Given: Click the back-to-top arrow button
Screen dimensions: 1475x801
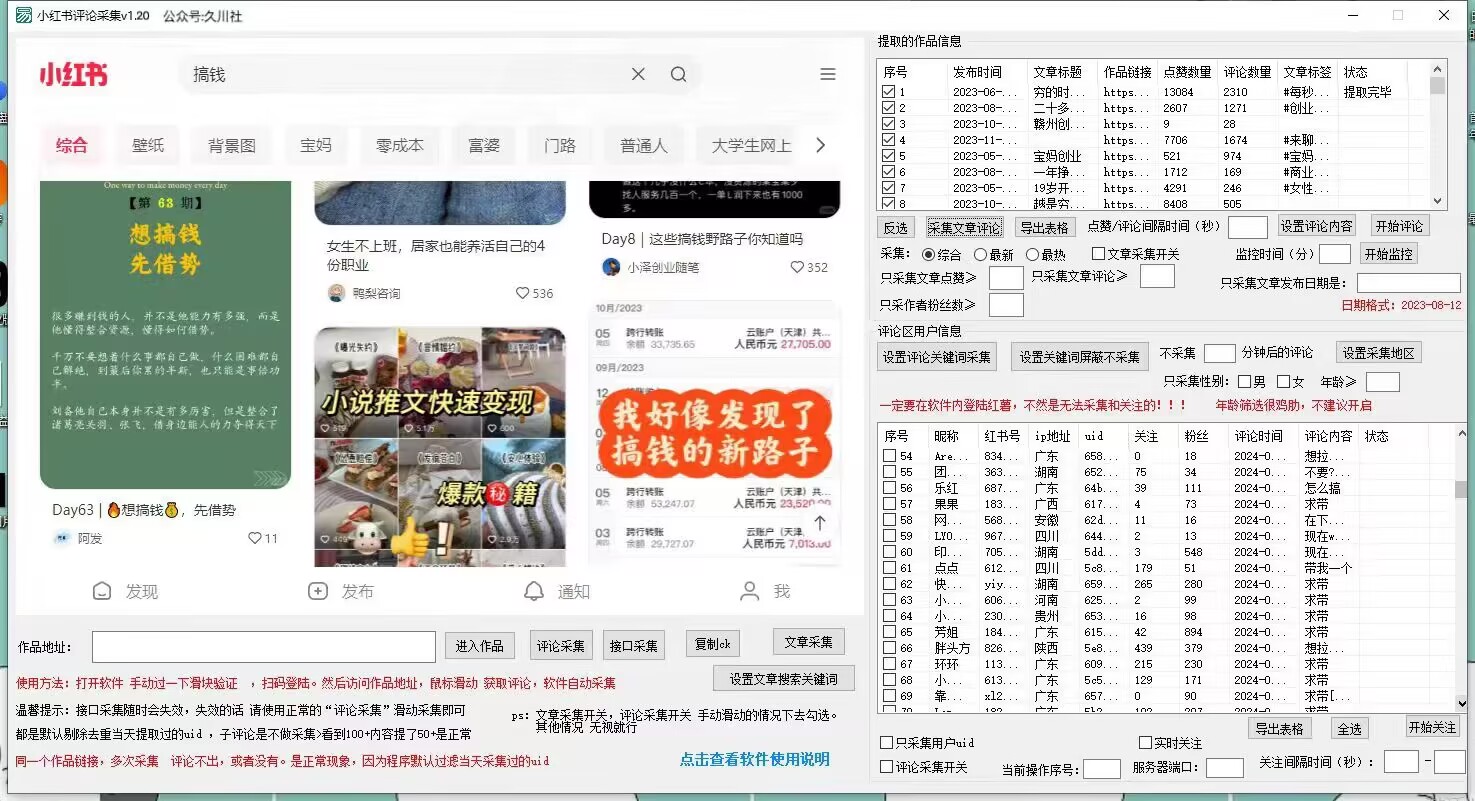Looking at the screenshot, I should click(820, 523).
